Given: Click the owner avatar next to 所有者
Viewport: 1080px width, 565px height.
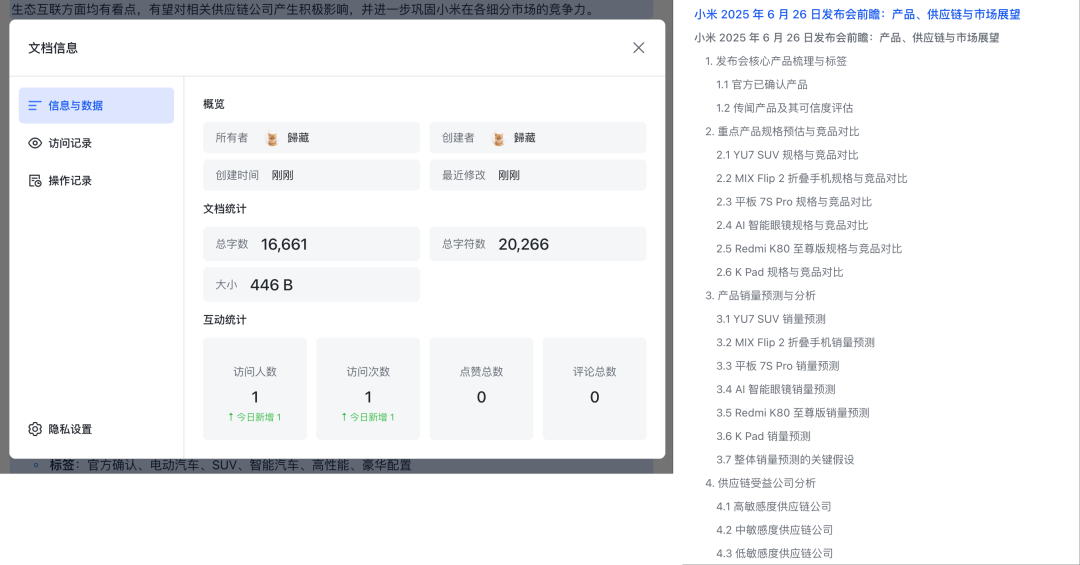Looking at the screenshot, I should pyautogui.click(x=272, y=138).
